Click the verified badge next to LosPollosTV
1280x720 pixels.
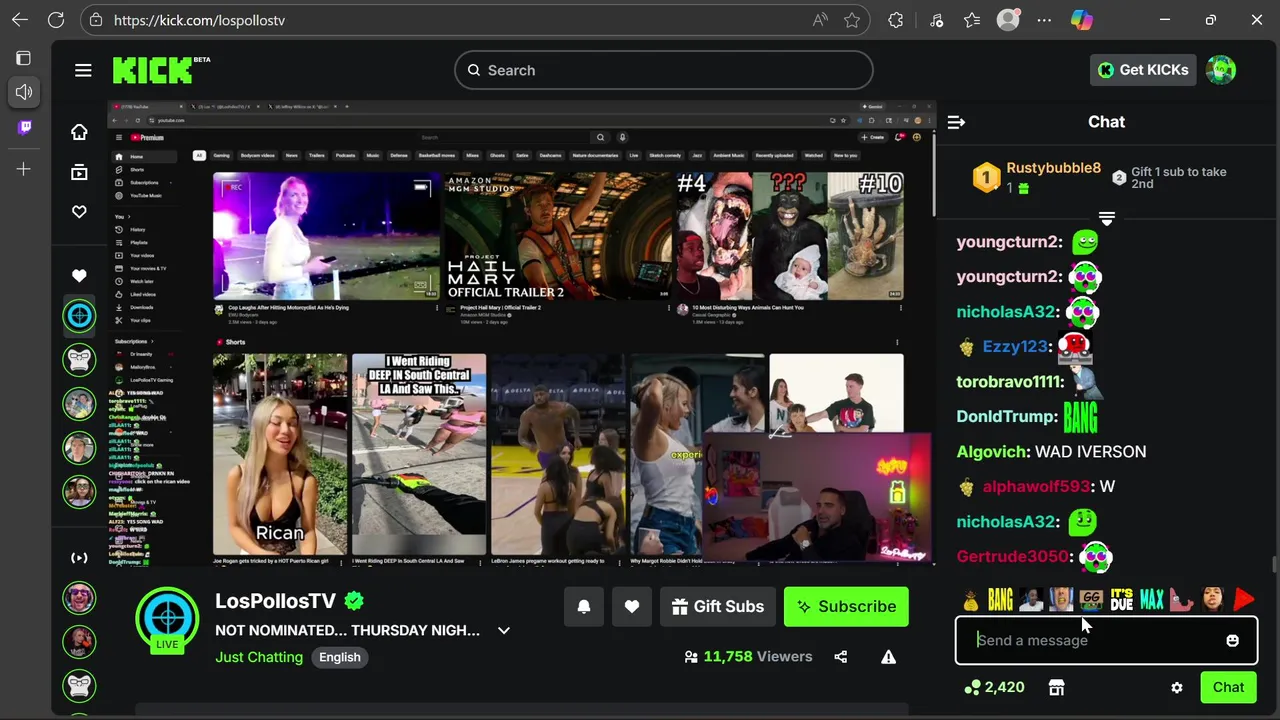354,601
